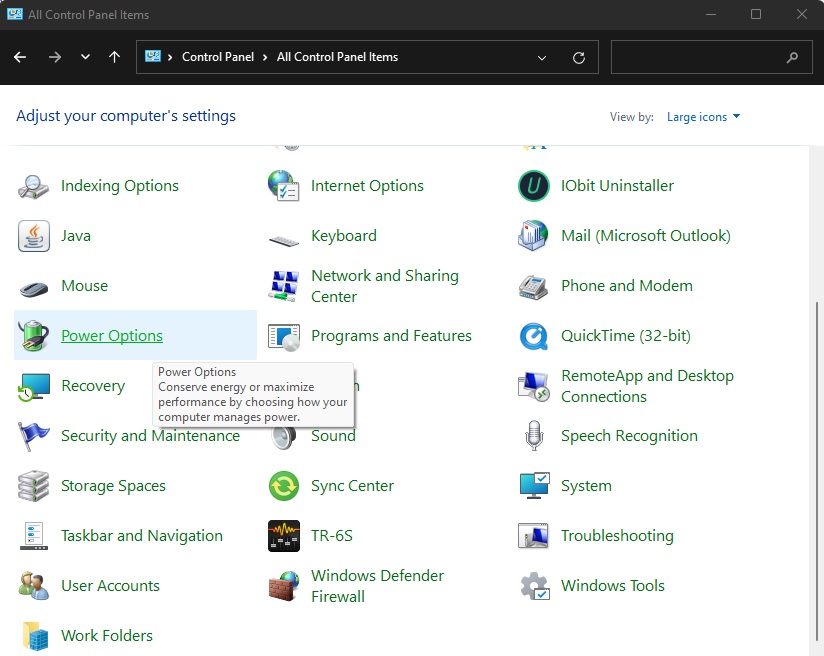This screenshot has height=656, width=824.
Task: Refresh the All Control Panel Items view
Action: click(x=578, y=57)
